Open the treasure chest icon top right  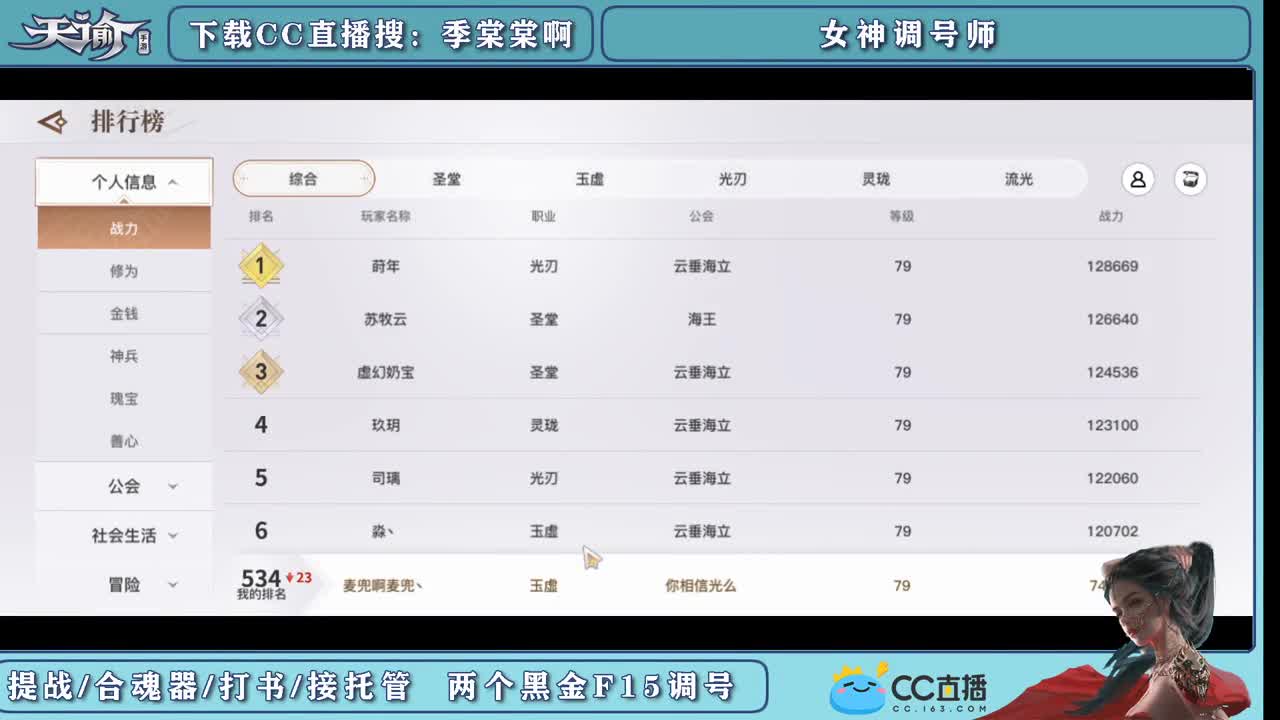click(x=1191, y=179)
